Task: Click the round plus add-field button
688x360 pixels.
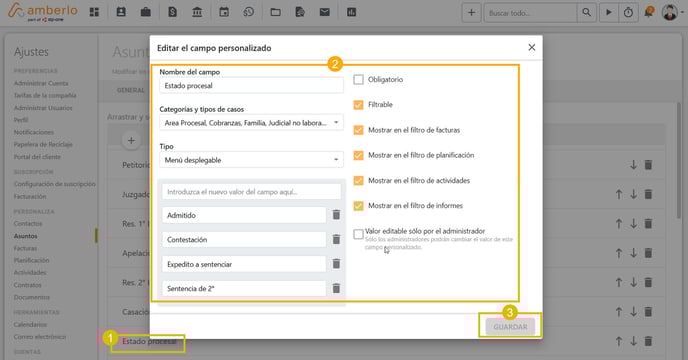Action: [x=131, y=140]
